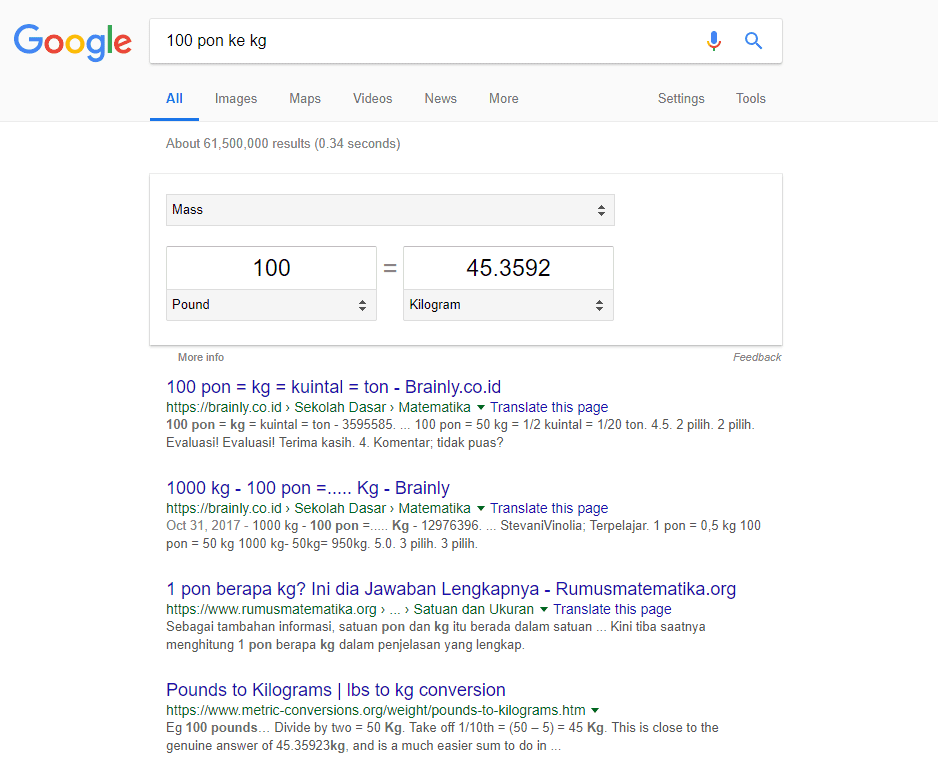Open the '1000 kg - 100 pon =..... Kg - Brainly' result

(308, 488)
